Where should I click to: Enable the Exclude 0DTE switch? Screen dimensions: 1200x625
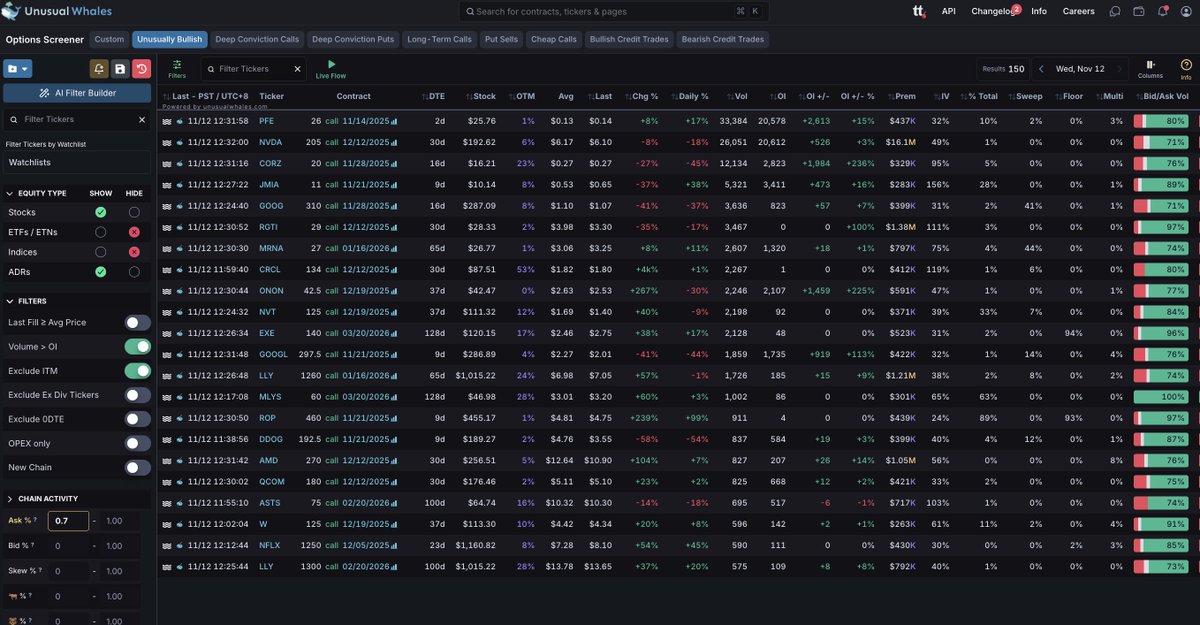(137, 419)
